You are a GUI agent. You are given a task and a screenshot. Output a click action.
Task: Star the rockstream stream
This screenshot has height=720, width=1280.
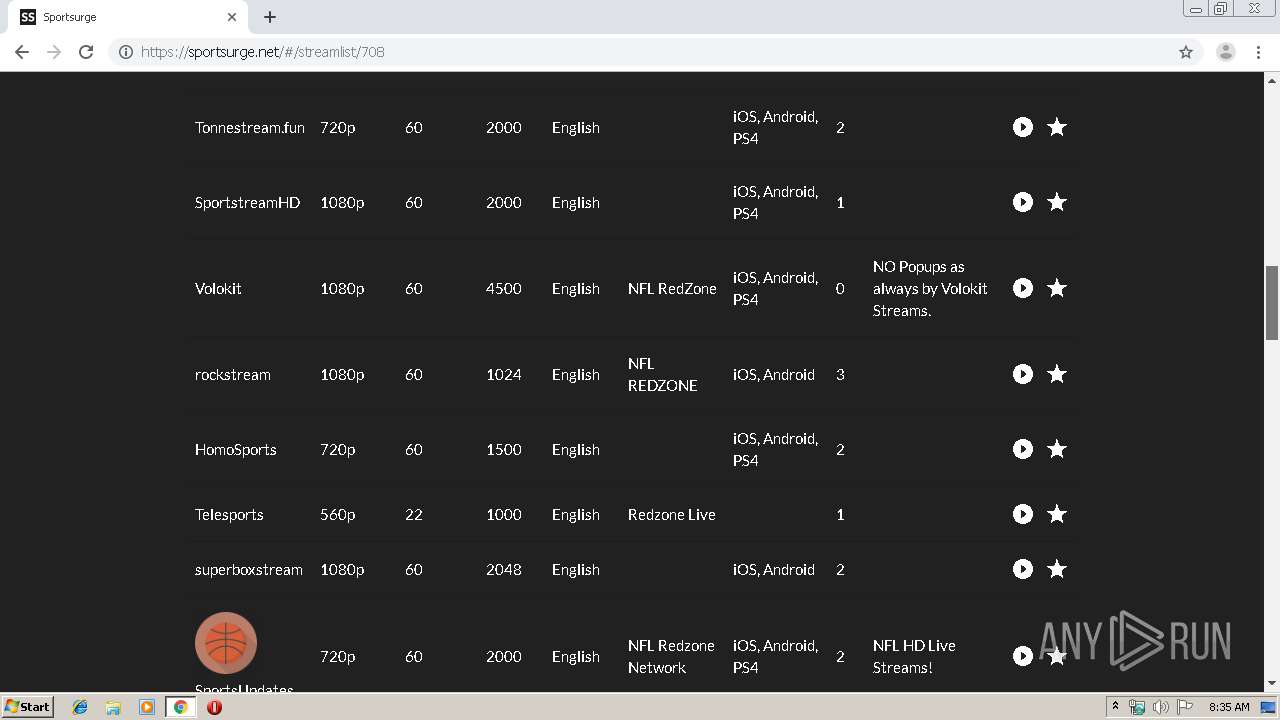point(1057,374)
